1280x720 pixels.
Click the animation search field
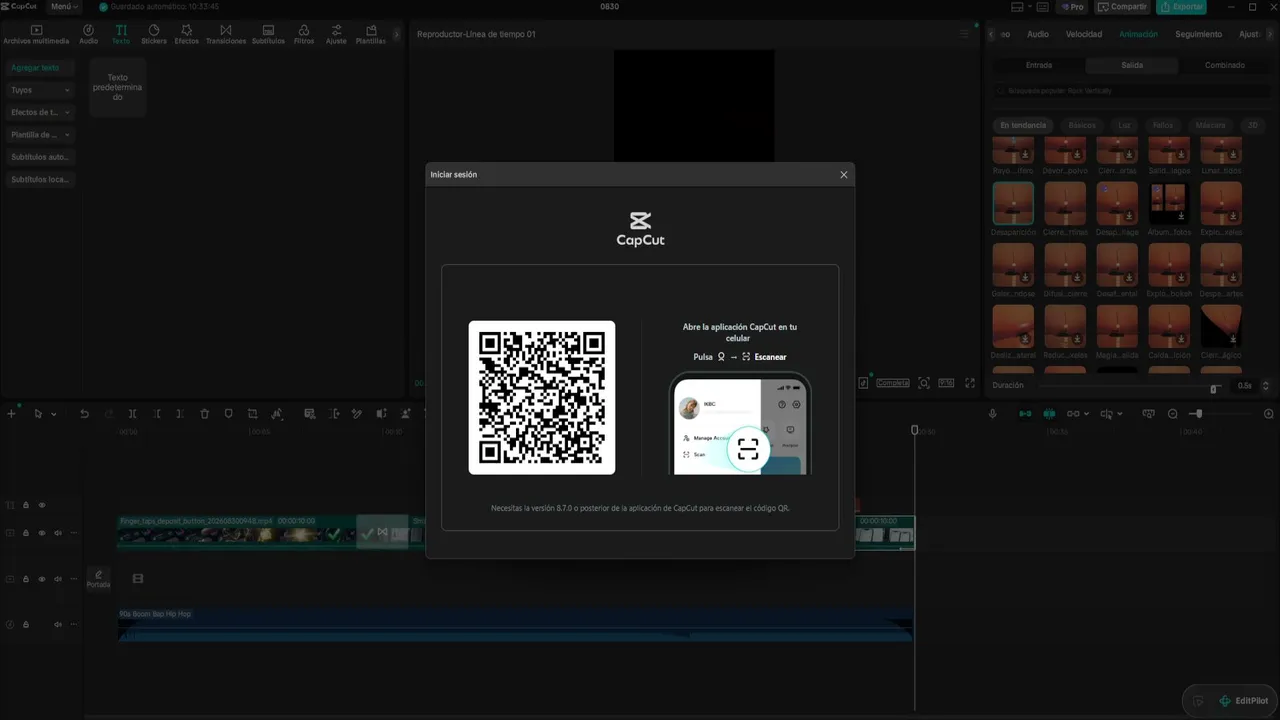1130,91
